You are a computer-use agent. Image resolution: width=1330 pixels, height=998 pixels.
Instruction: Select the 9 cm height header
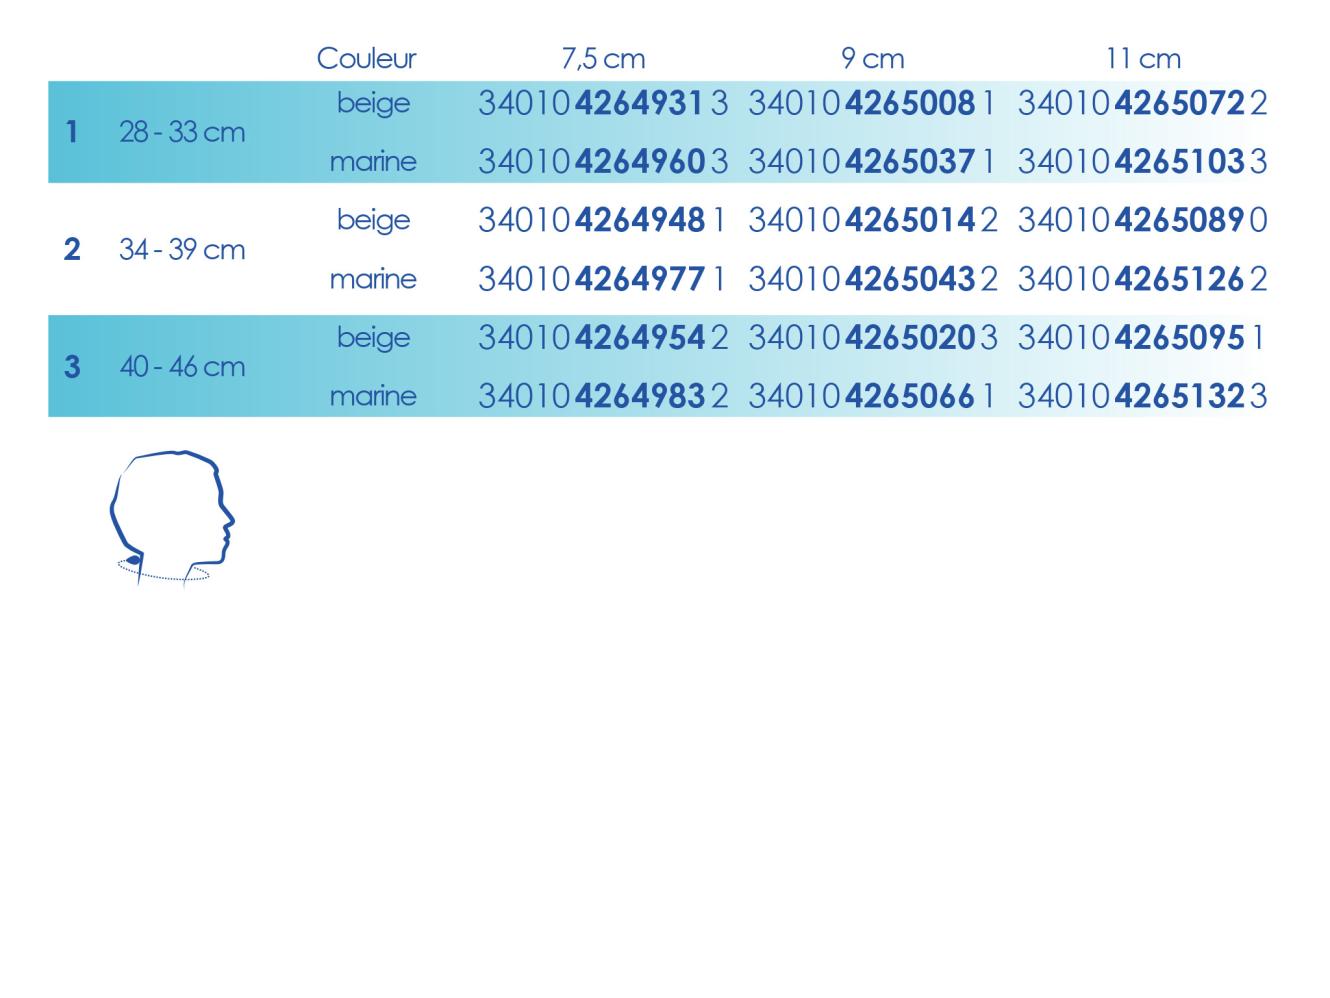tap(872, 59)
